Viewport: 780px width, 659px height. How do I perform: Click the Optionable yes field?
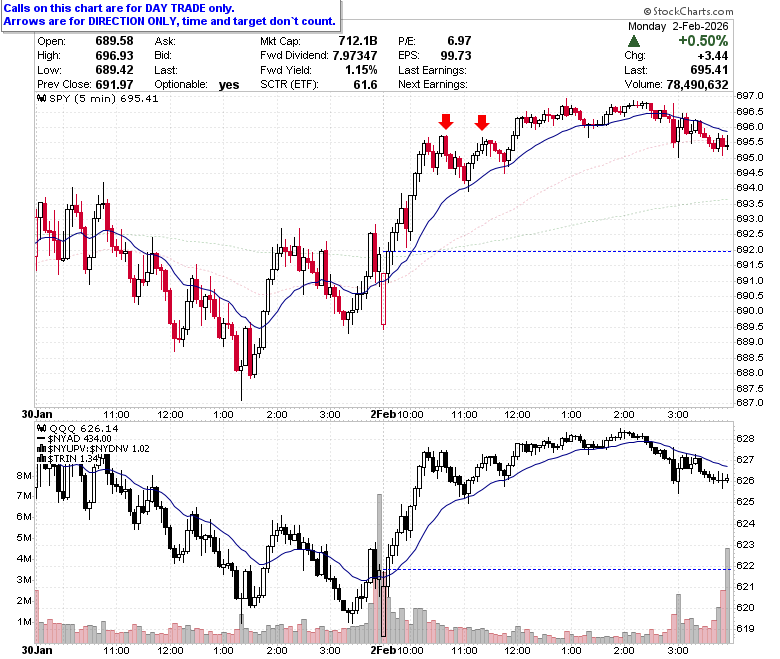pos(197,85)
